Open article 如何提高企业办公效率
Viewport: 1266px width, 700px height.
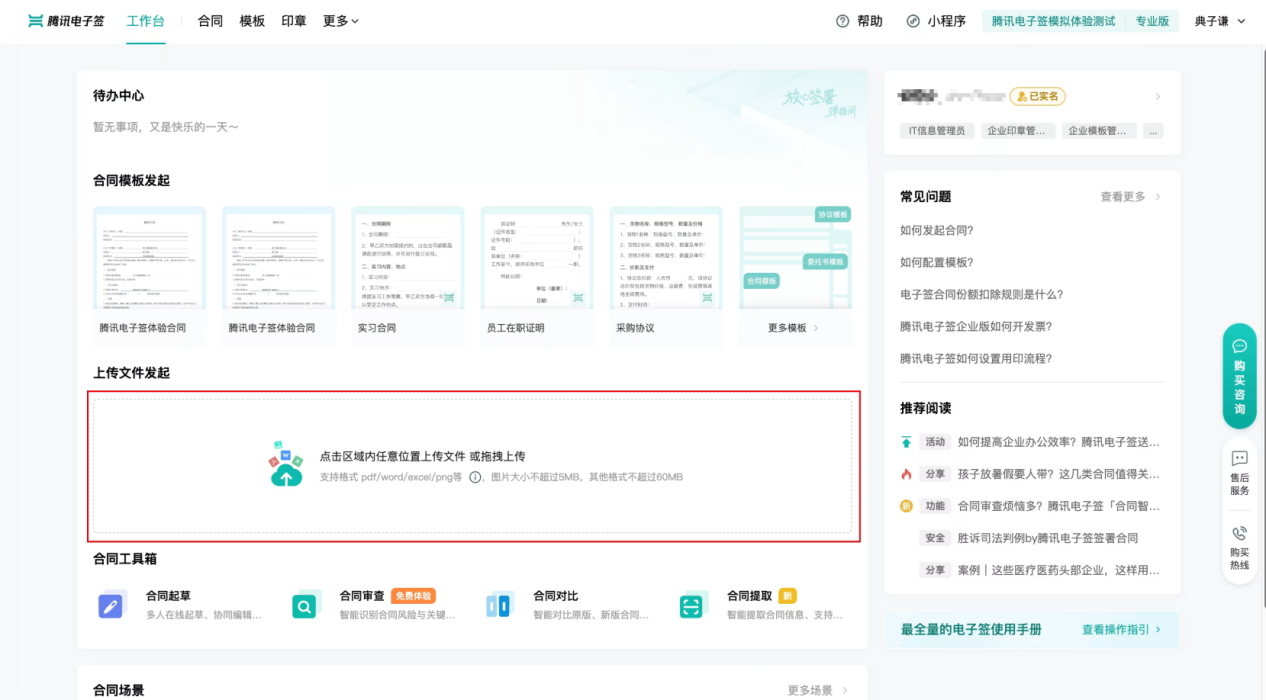1059,442
